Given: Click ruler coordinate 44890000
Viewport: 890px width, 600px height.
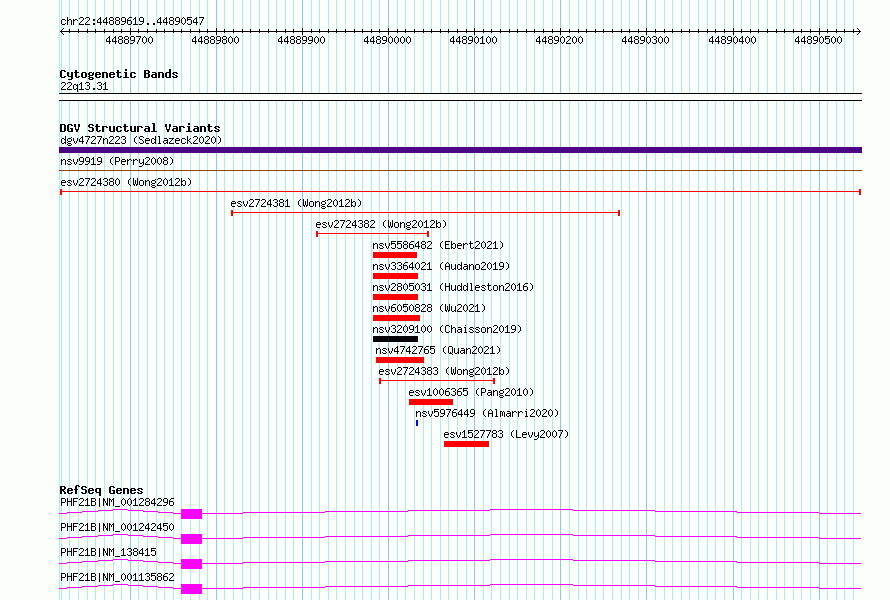Looking at the screenshot, I should (388, 40).
